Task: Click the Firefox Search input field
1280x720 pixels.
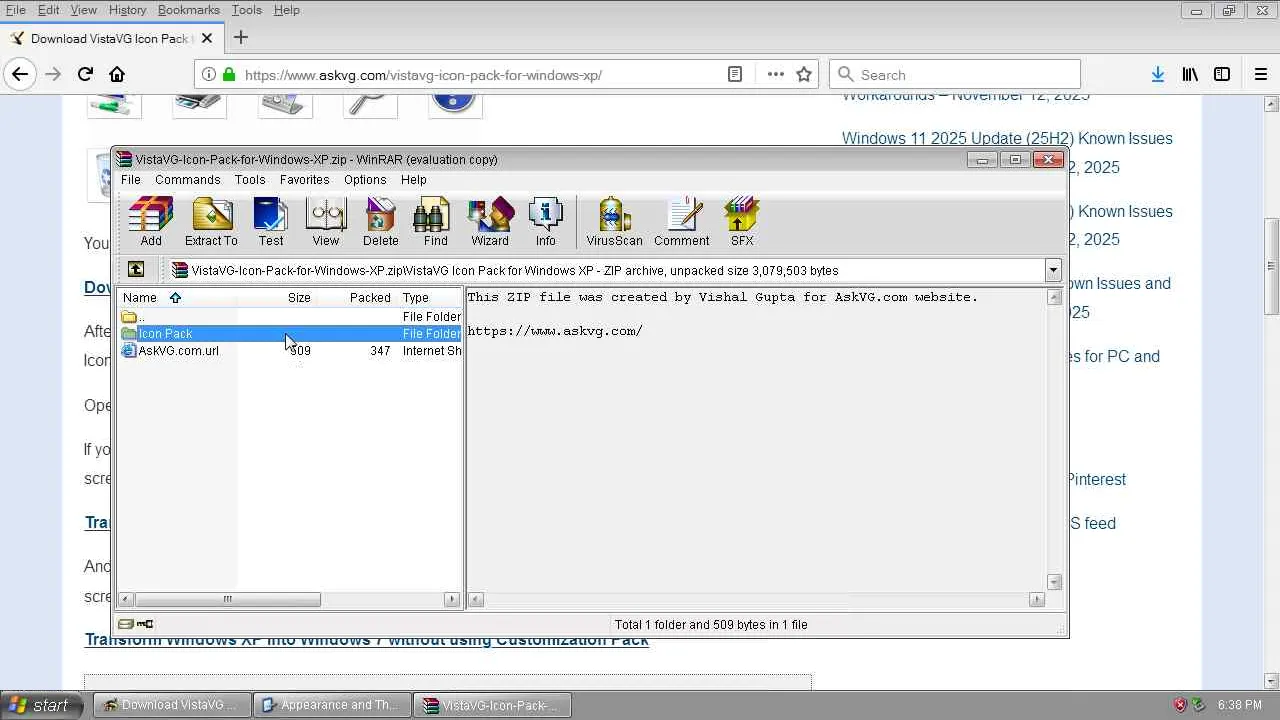Action: tap(955, 74)
